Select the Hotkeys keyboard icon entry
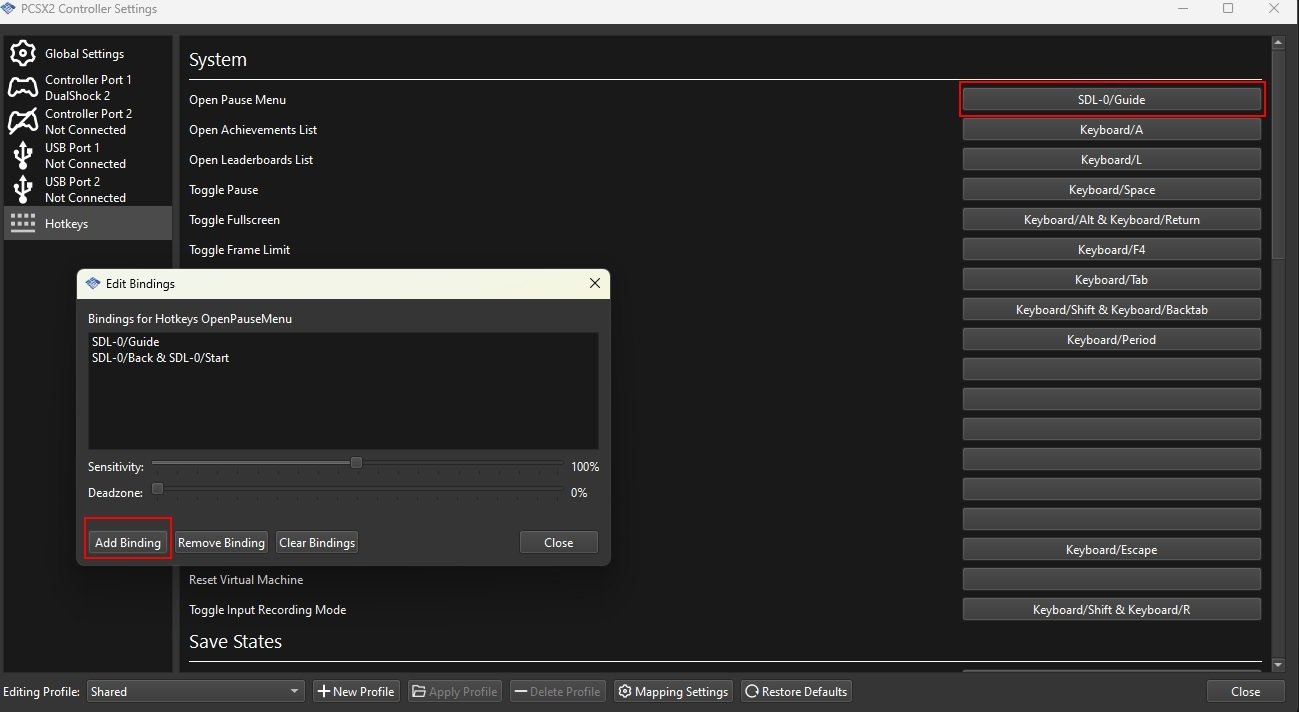The height and width of the screenshot is (712, 1299). click(x=87, y=223)
